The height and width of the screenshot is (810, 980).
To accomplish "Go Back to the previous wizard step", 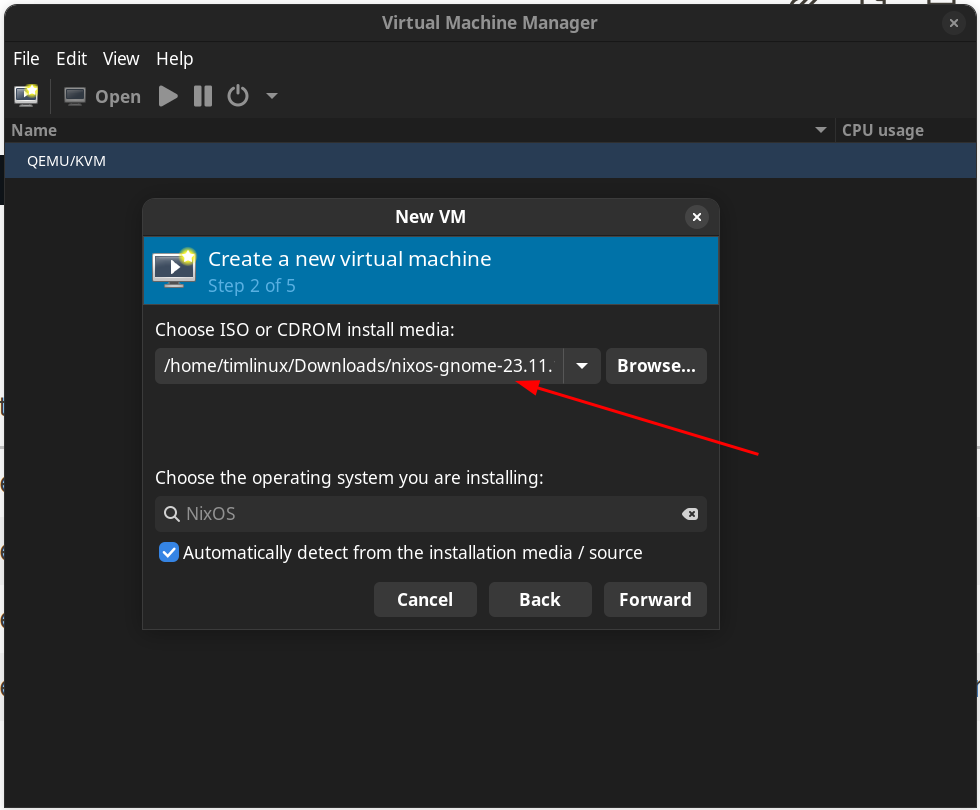I will pyautogui.click(x=540, y=600).
